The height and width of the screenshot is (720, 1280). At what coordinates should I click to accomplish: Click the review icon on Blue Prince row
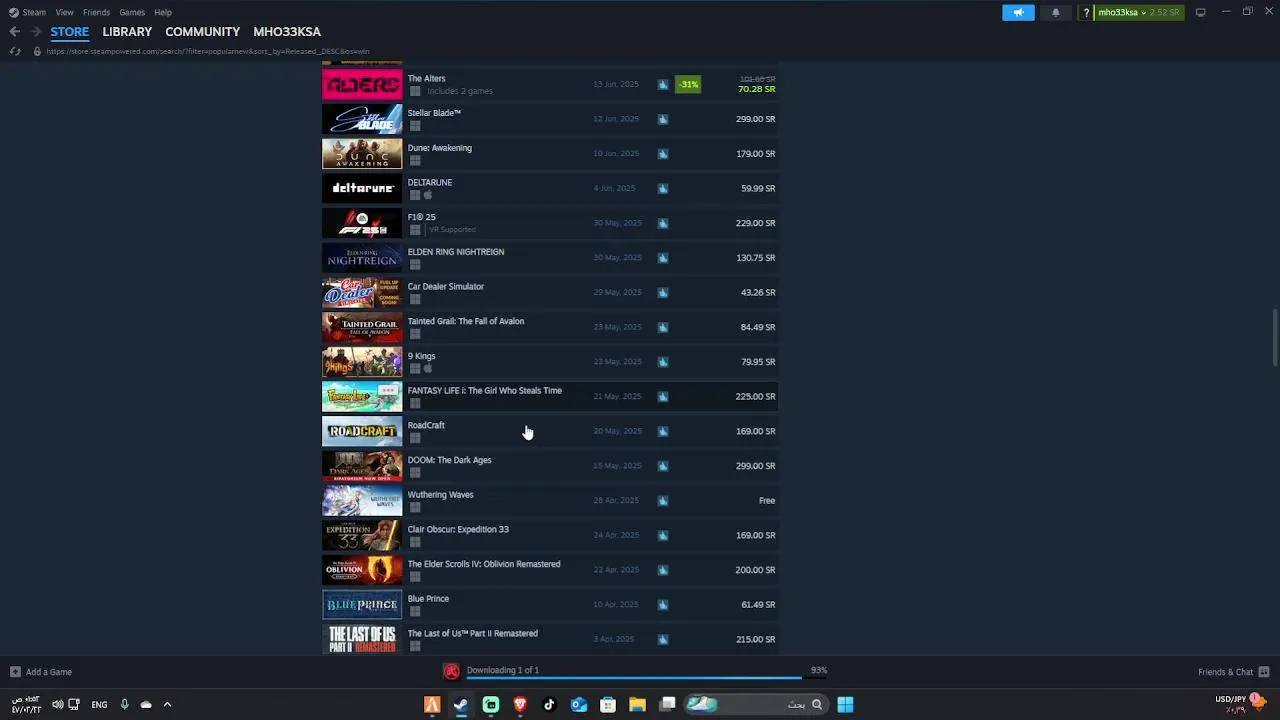[663, 604]
